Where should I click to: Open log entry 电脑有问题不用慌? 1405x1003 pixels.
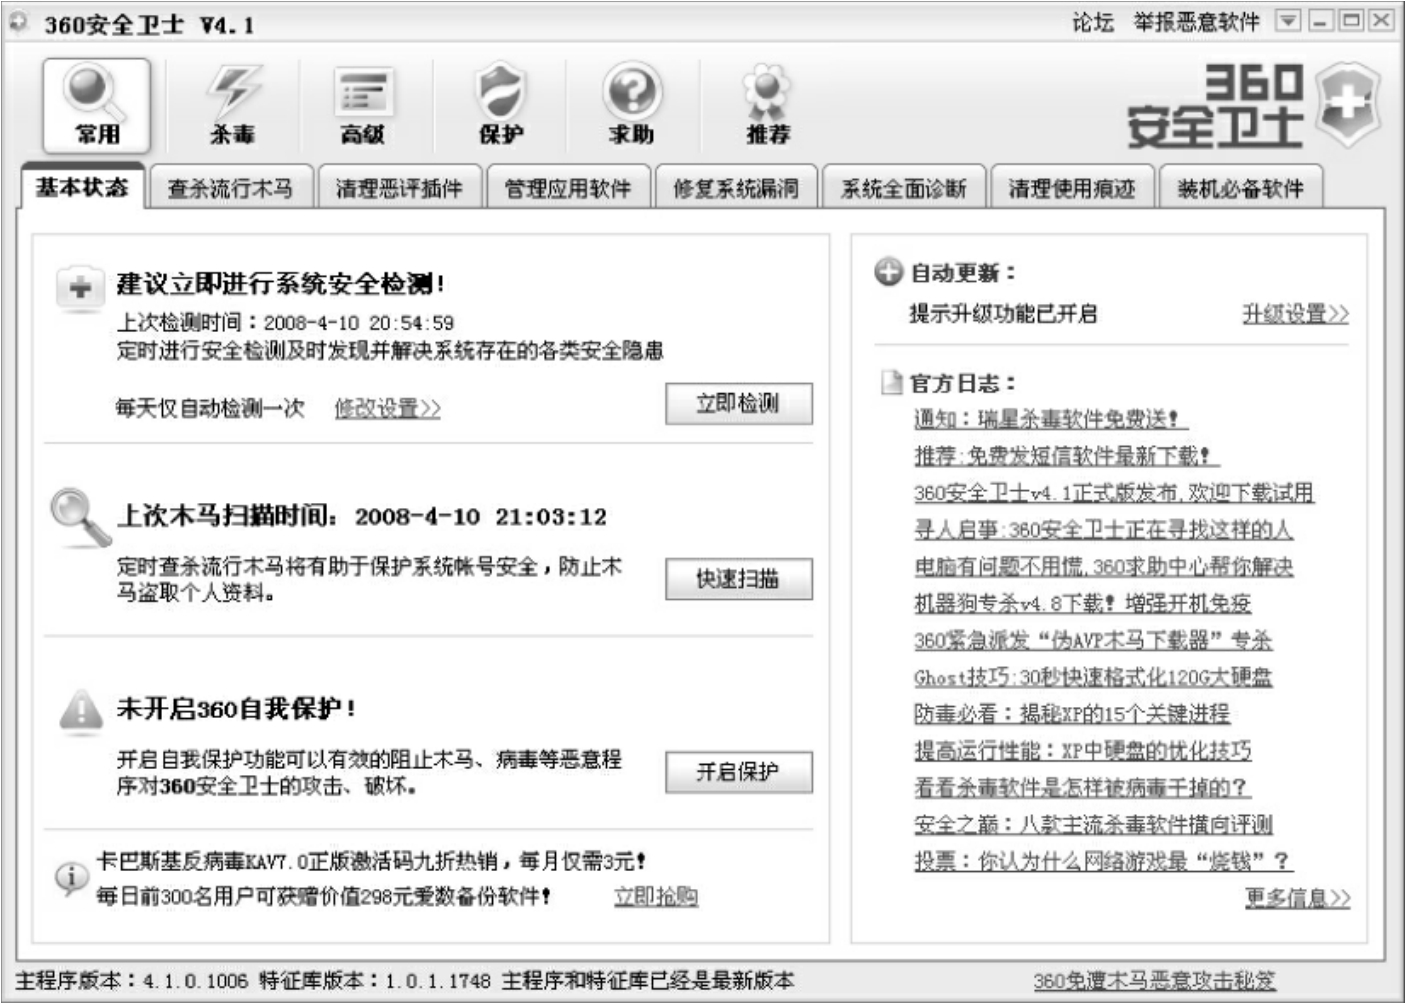click(x=1103, y=567)
